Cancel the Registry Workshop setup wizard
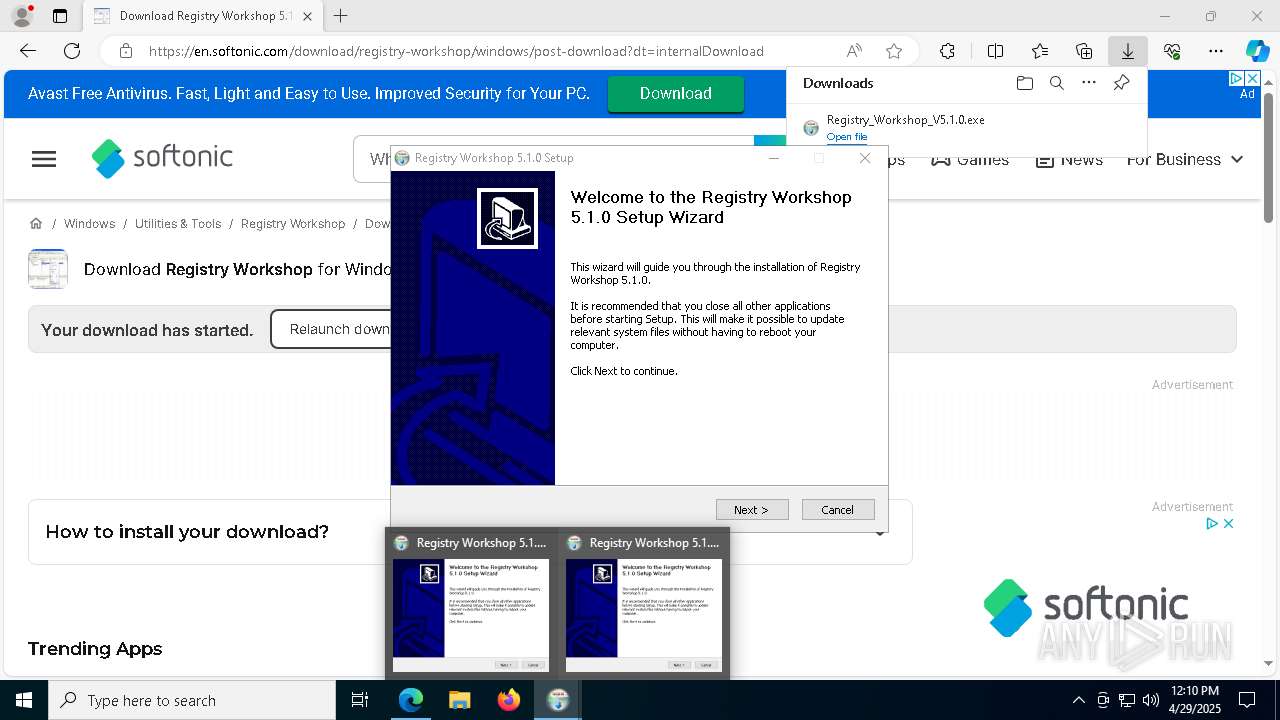 click(x=838, y=510)
